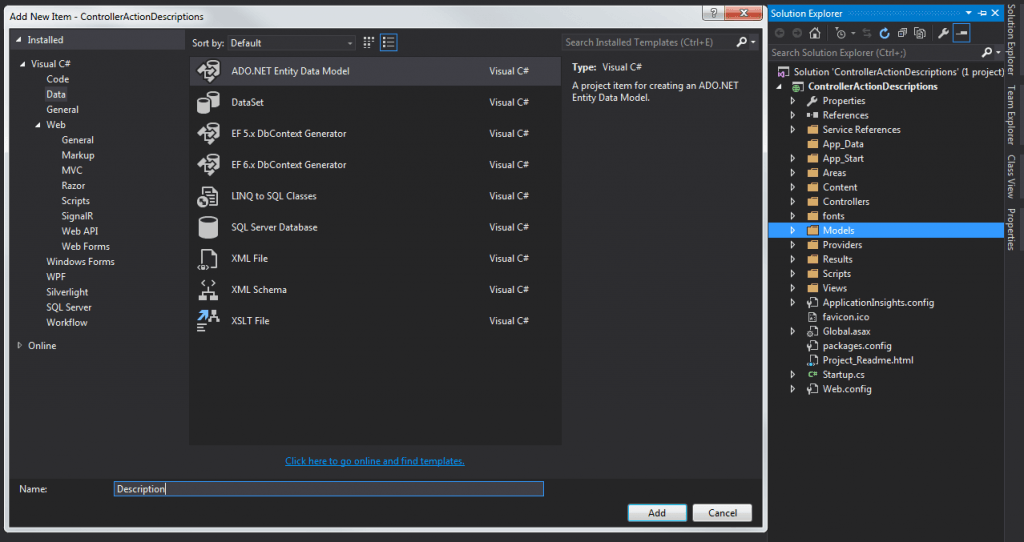Select the ADO.NET Entity Data Model template icon
Screen dimensions: 1024x542
coord(208,71)
